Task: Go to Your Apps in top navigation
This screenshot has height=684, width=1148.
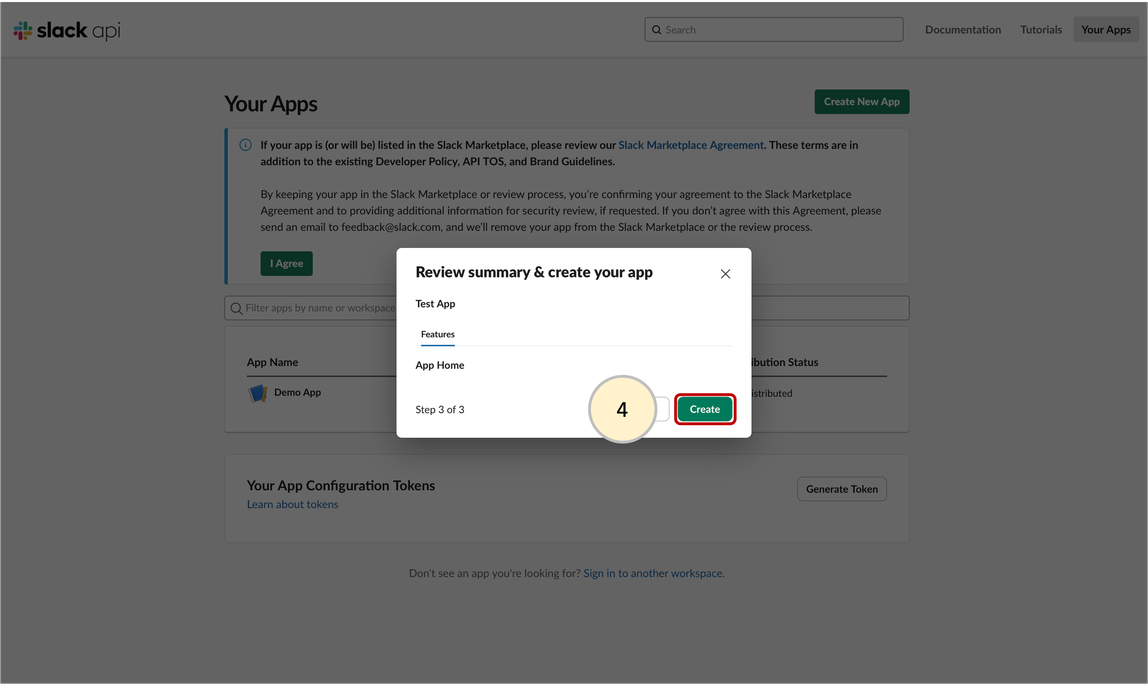Action: click(x=1105, y=30)
